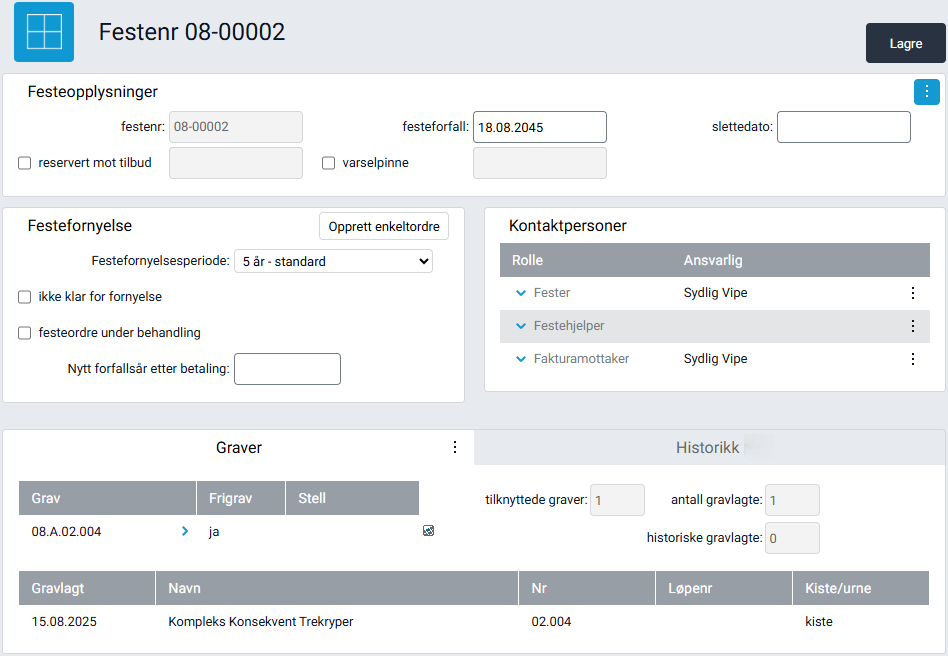Viewport: 948px width, 656px height.
Task: Toggle the varselpinne checkbox
Action: point(328,163)
